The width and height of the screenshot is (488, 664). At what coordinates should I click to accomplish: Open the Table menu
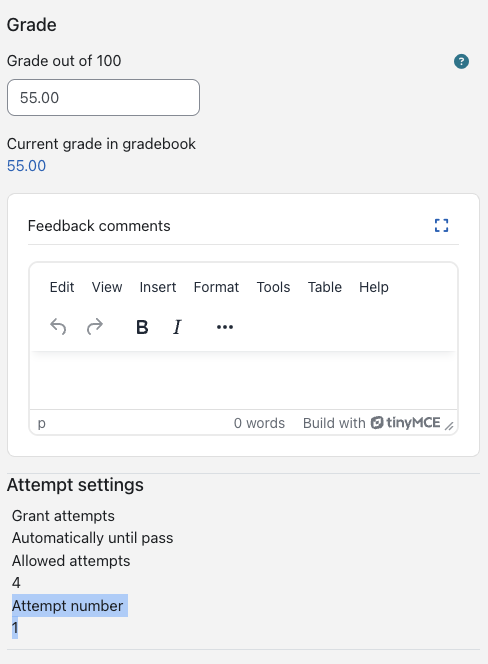coord(324,287)
